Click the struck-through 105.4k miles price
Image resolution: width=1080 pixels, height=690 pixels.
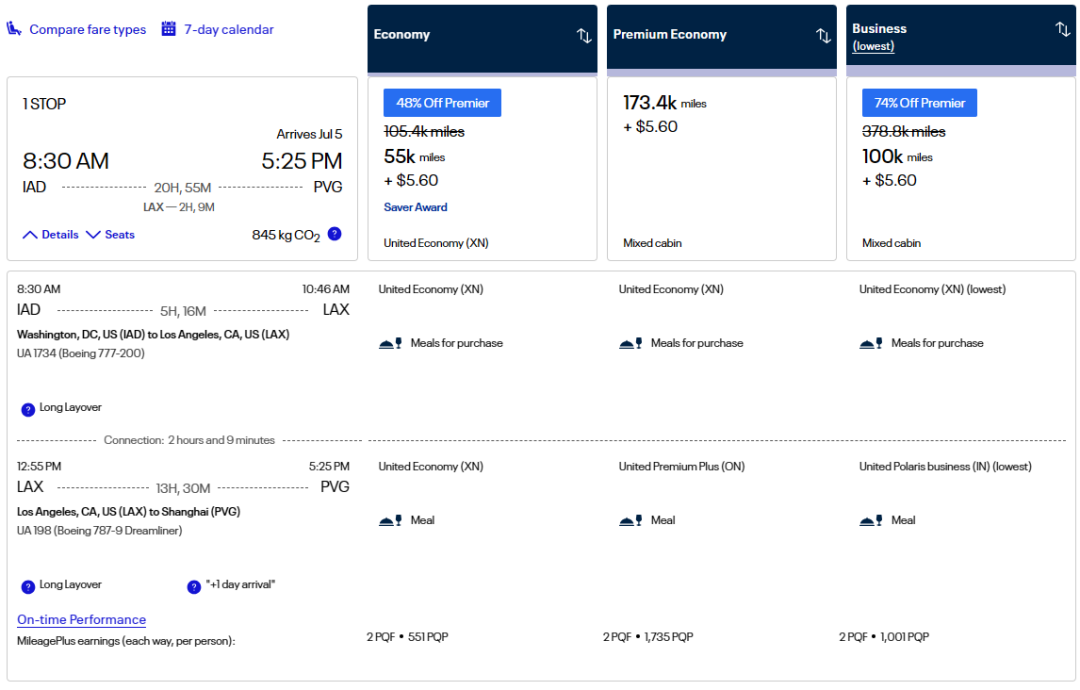point(424,132)
